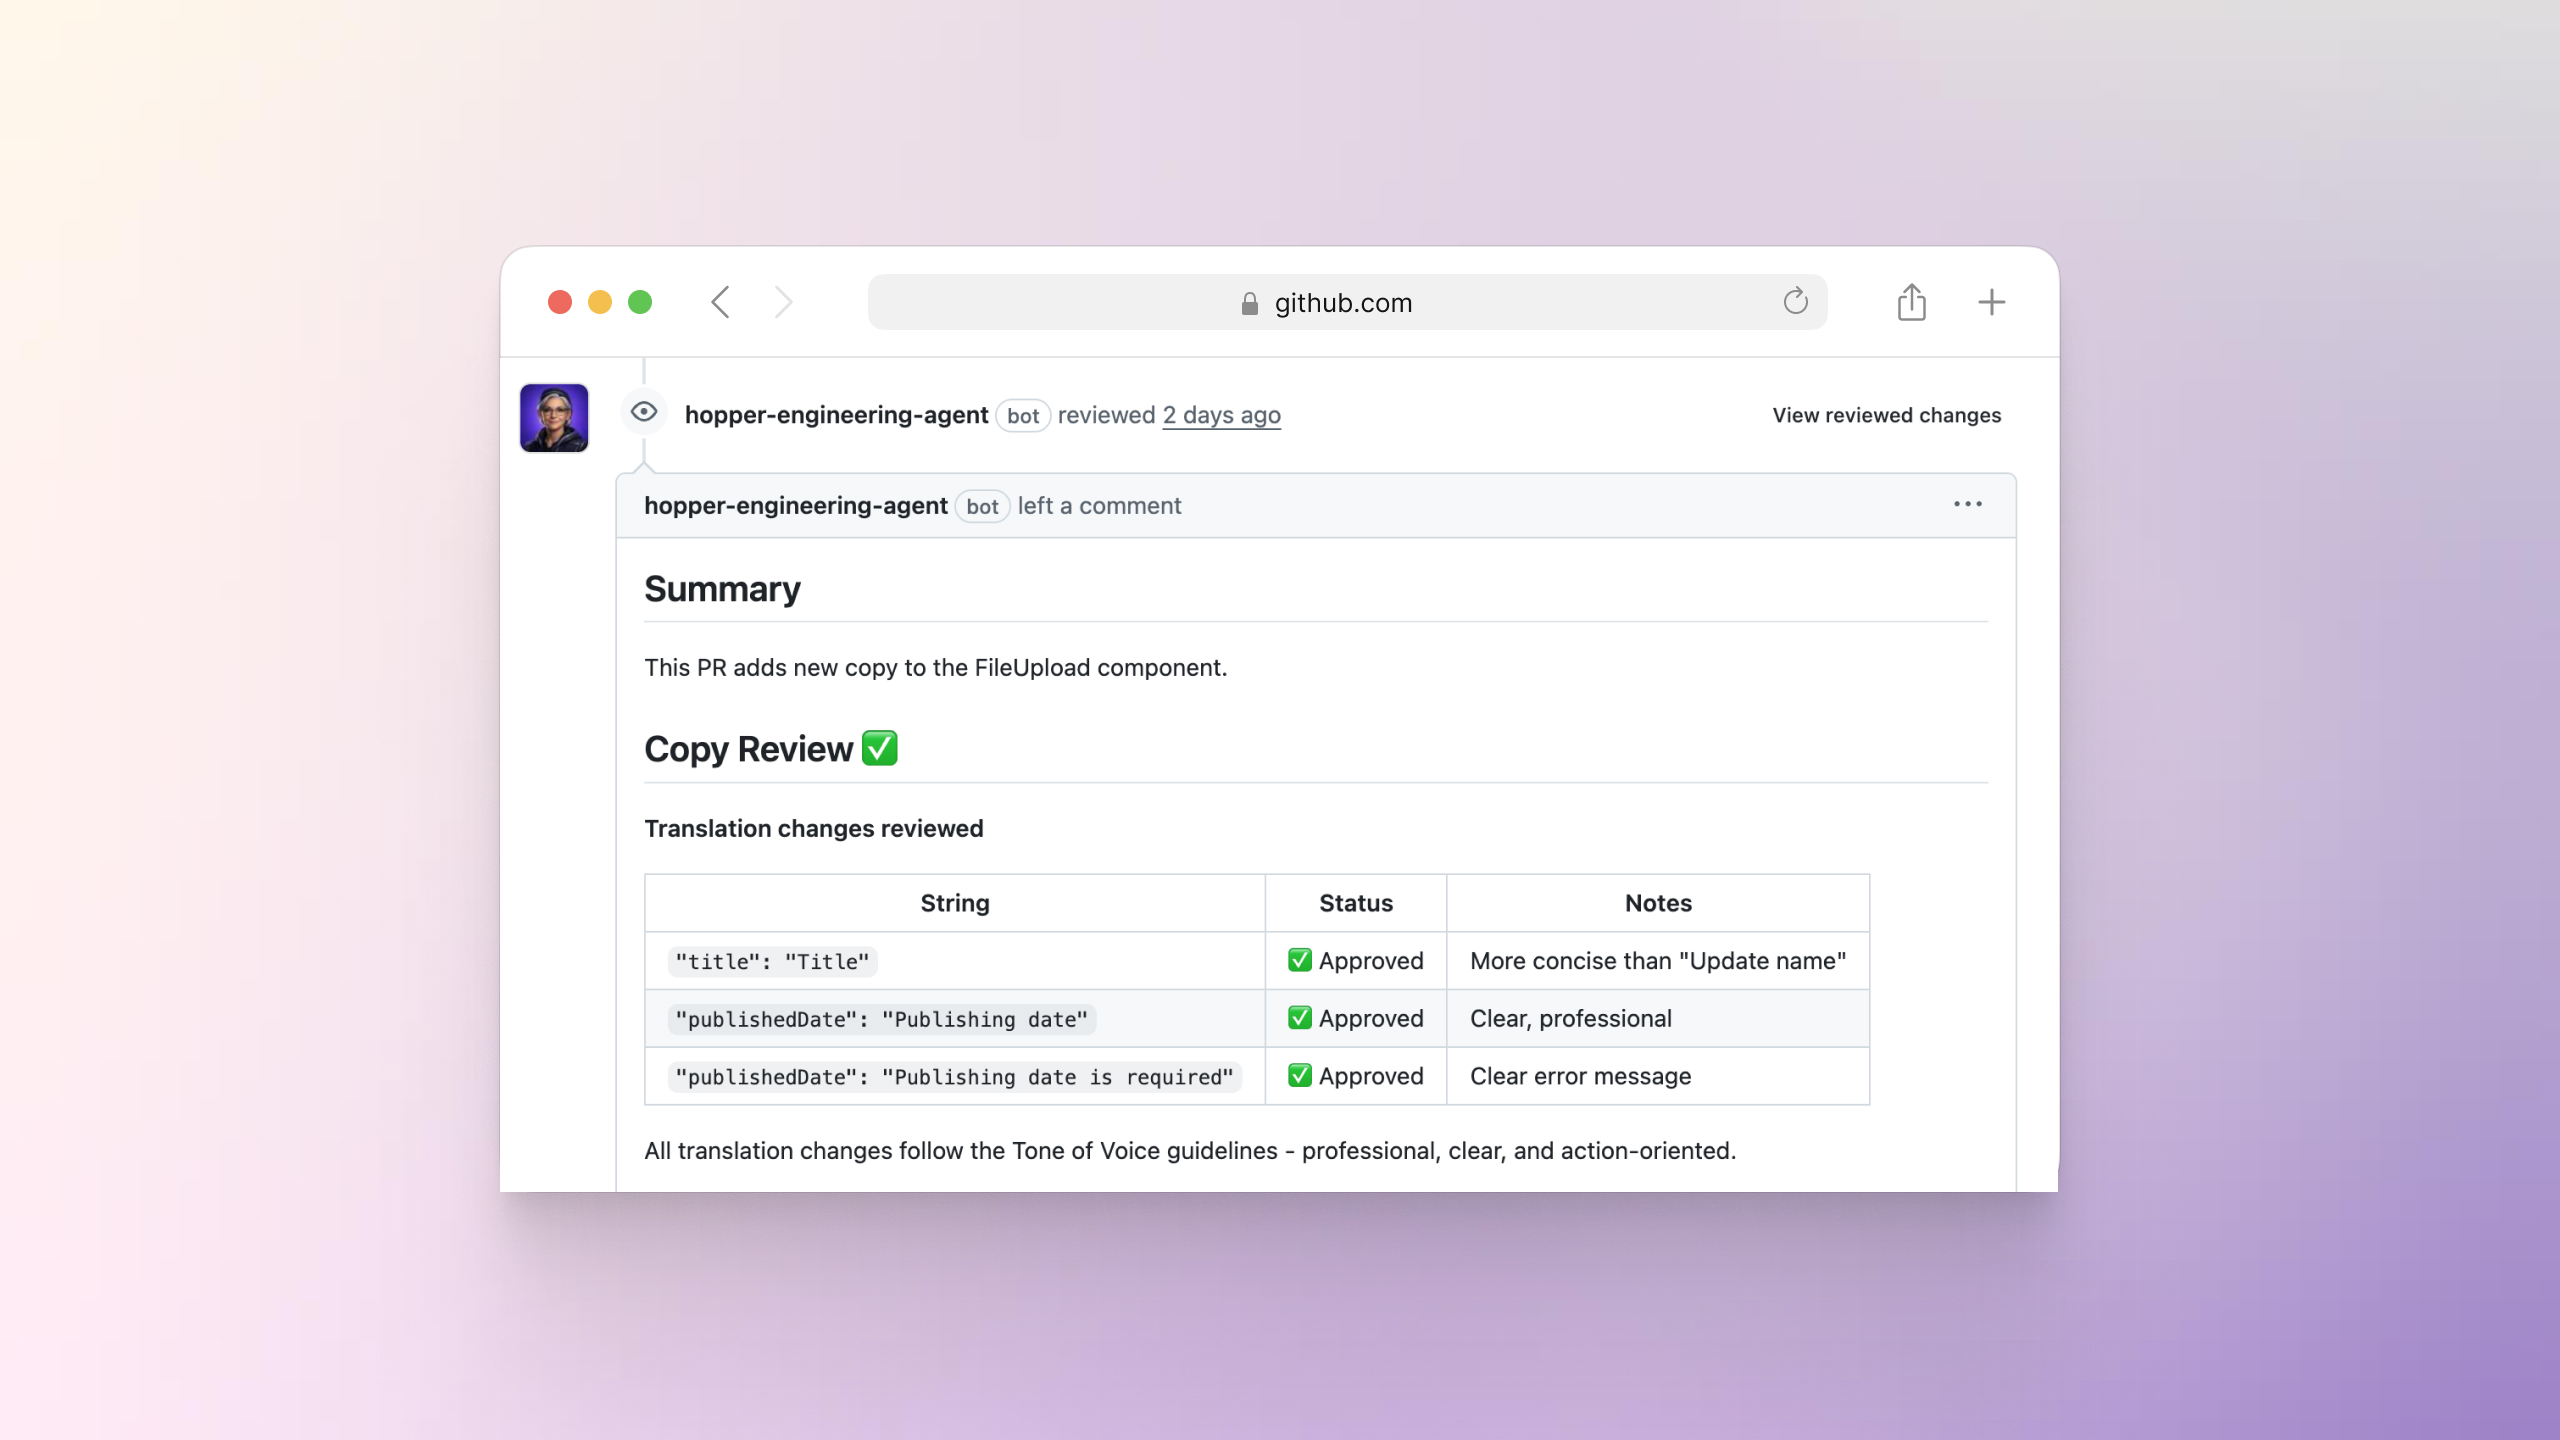Go forward a page in the browser

click(x=783, y=301)
